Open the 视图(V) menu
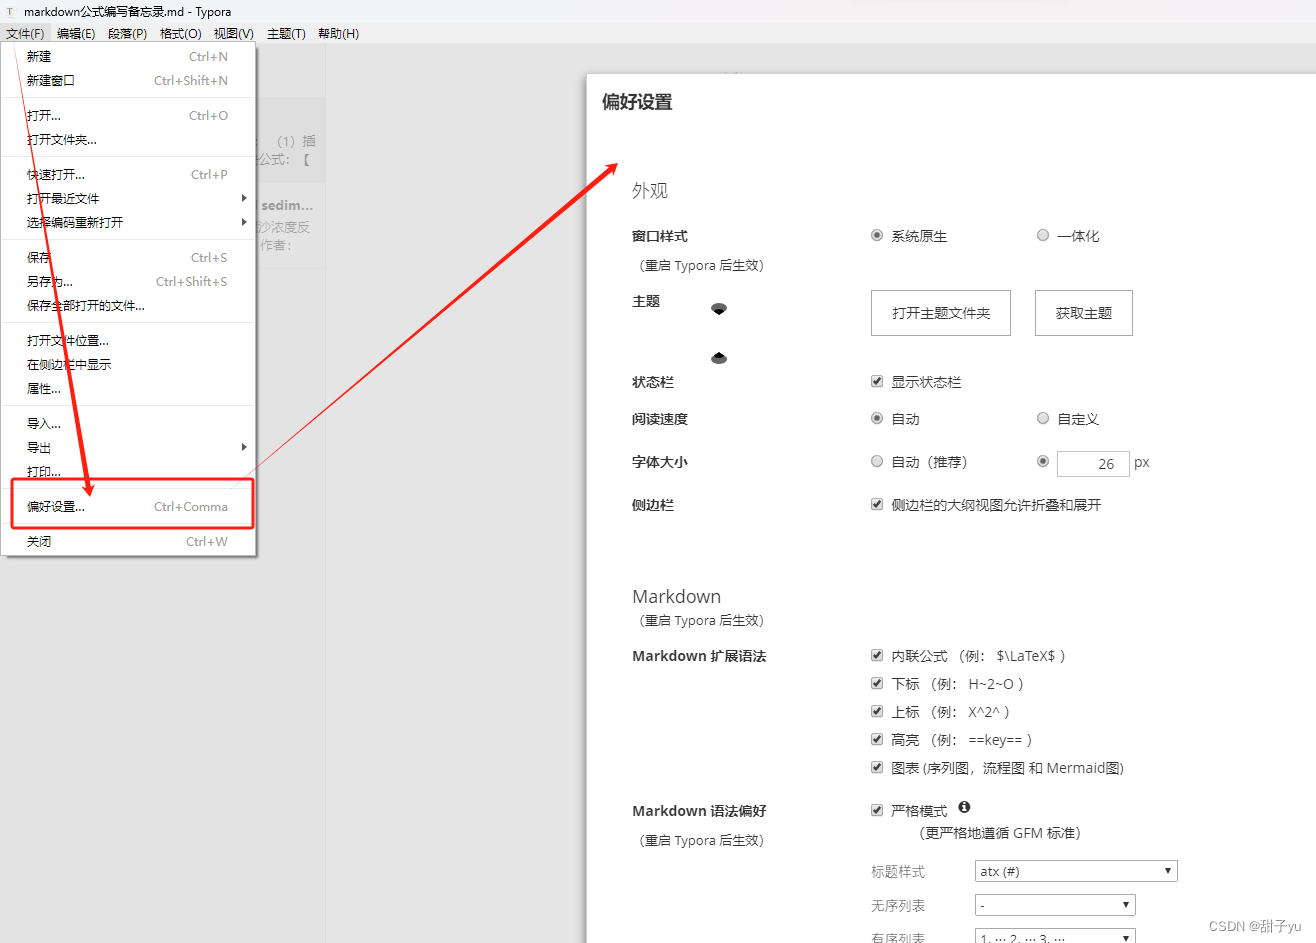 point(234,33)
